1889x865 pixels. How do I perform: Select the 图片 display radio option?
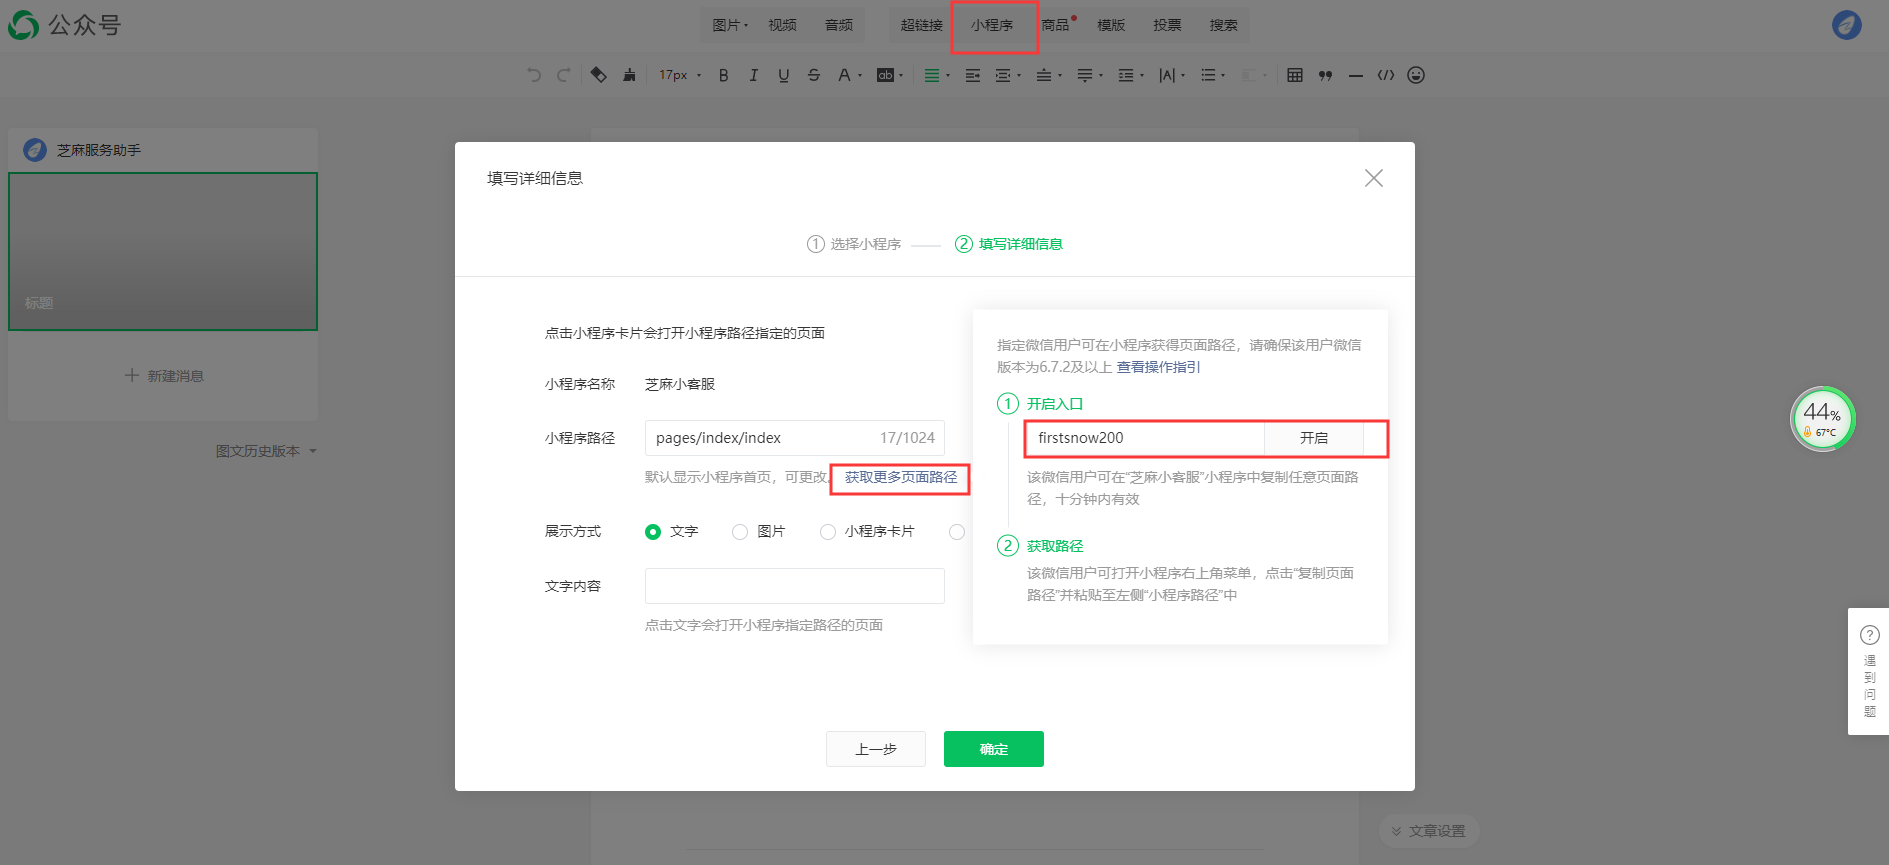tap(740, 532)
